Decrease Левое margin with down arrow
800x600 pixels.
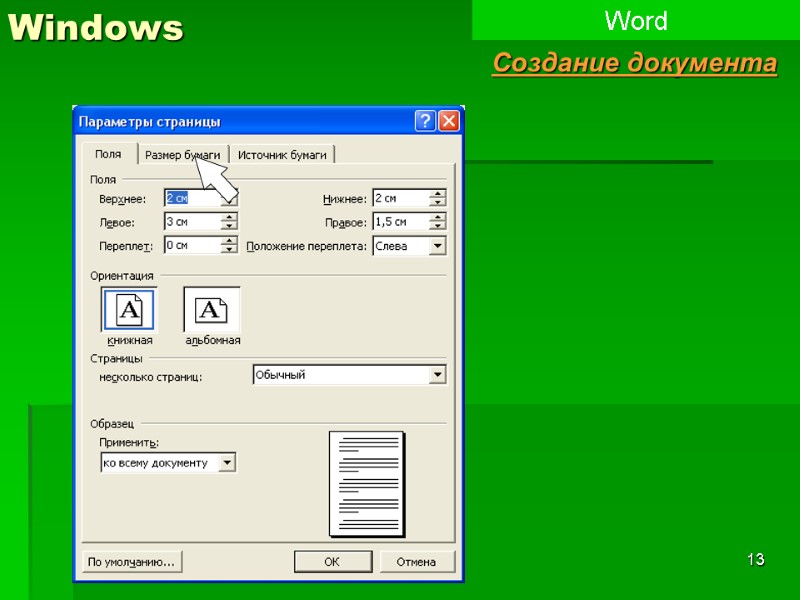pos(230,226)
